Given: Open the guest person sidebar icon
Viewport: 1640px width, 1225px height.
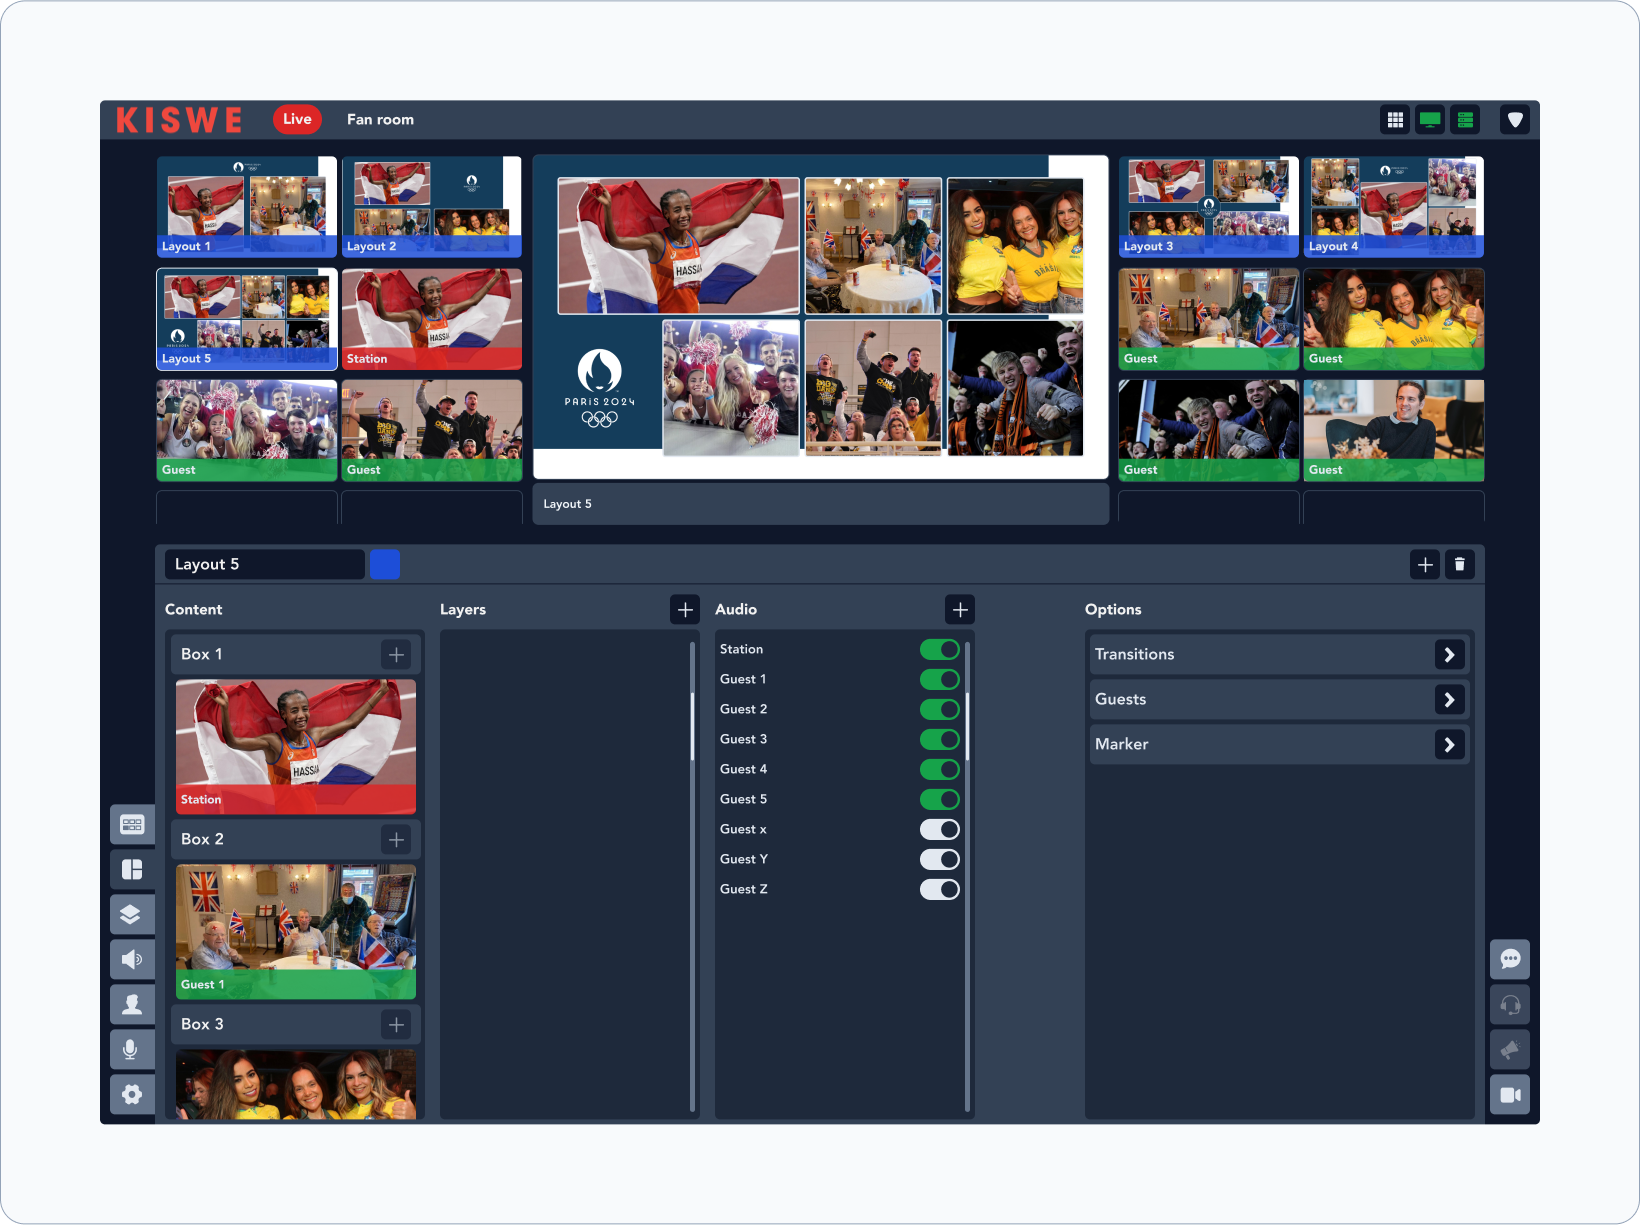Looking at the screenshot, I should [132, 1005].
